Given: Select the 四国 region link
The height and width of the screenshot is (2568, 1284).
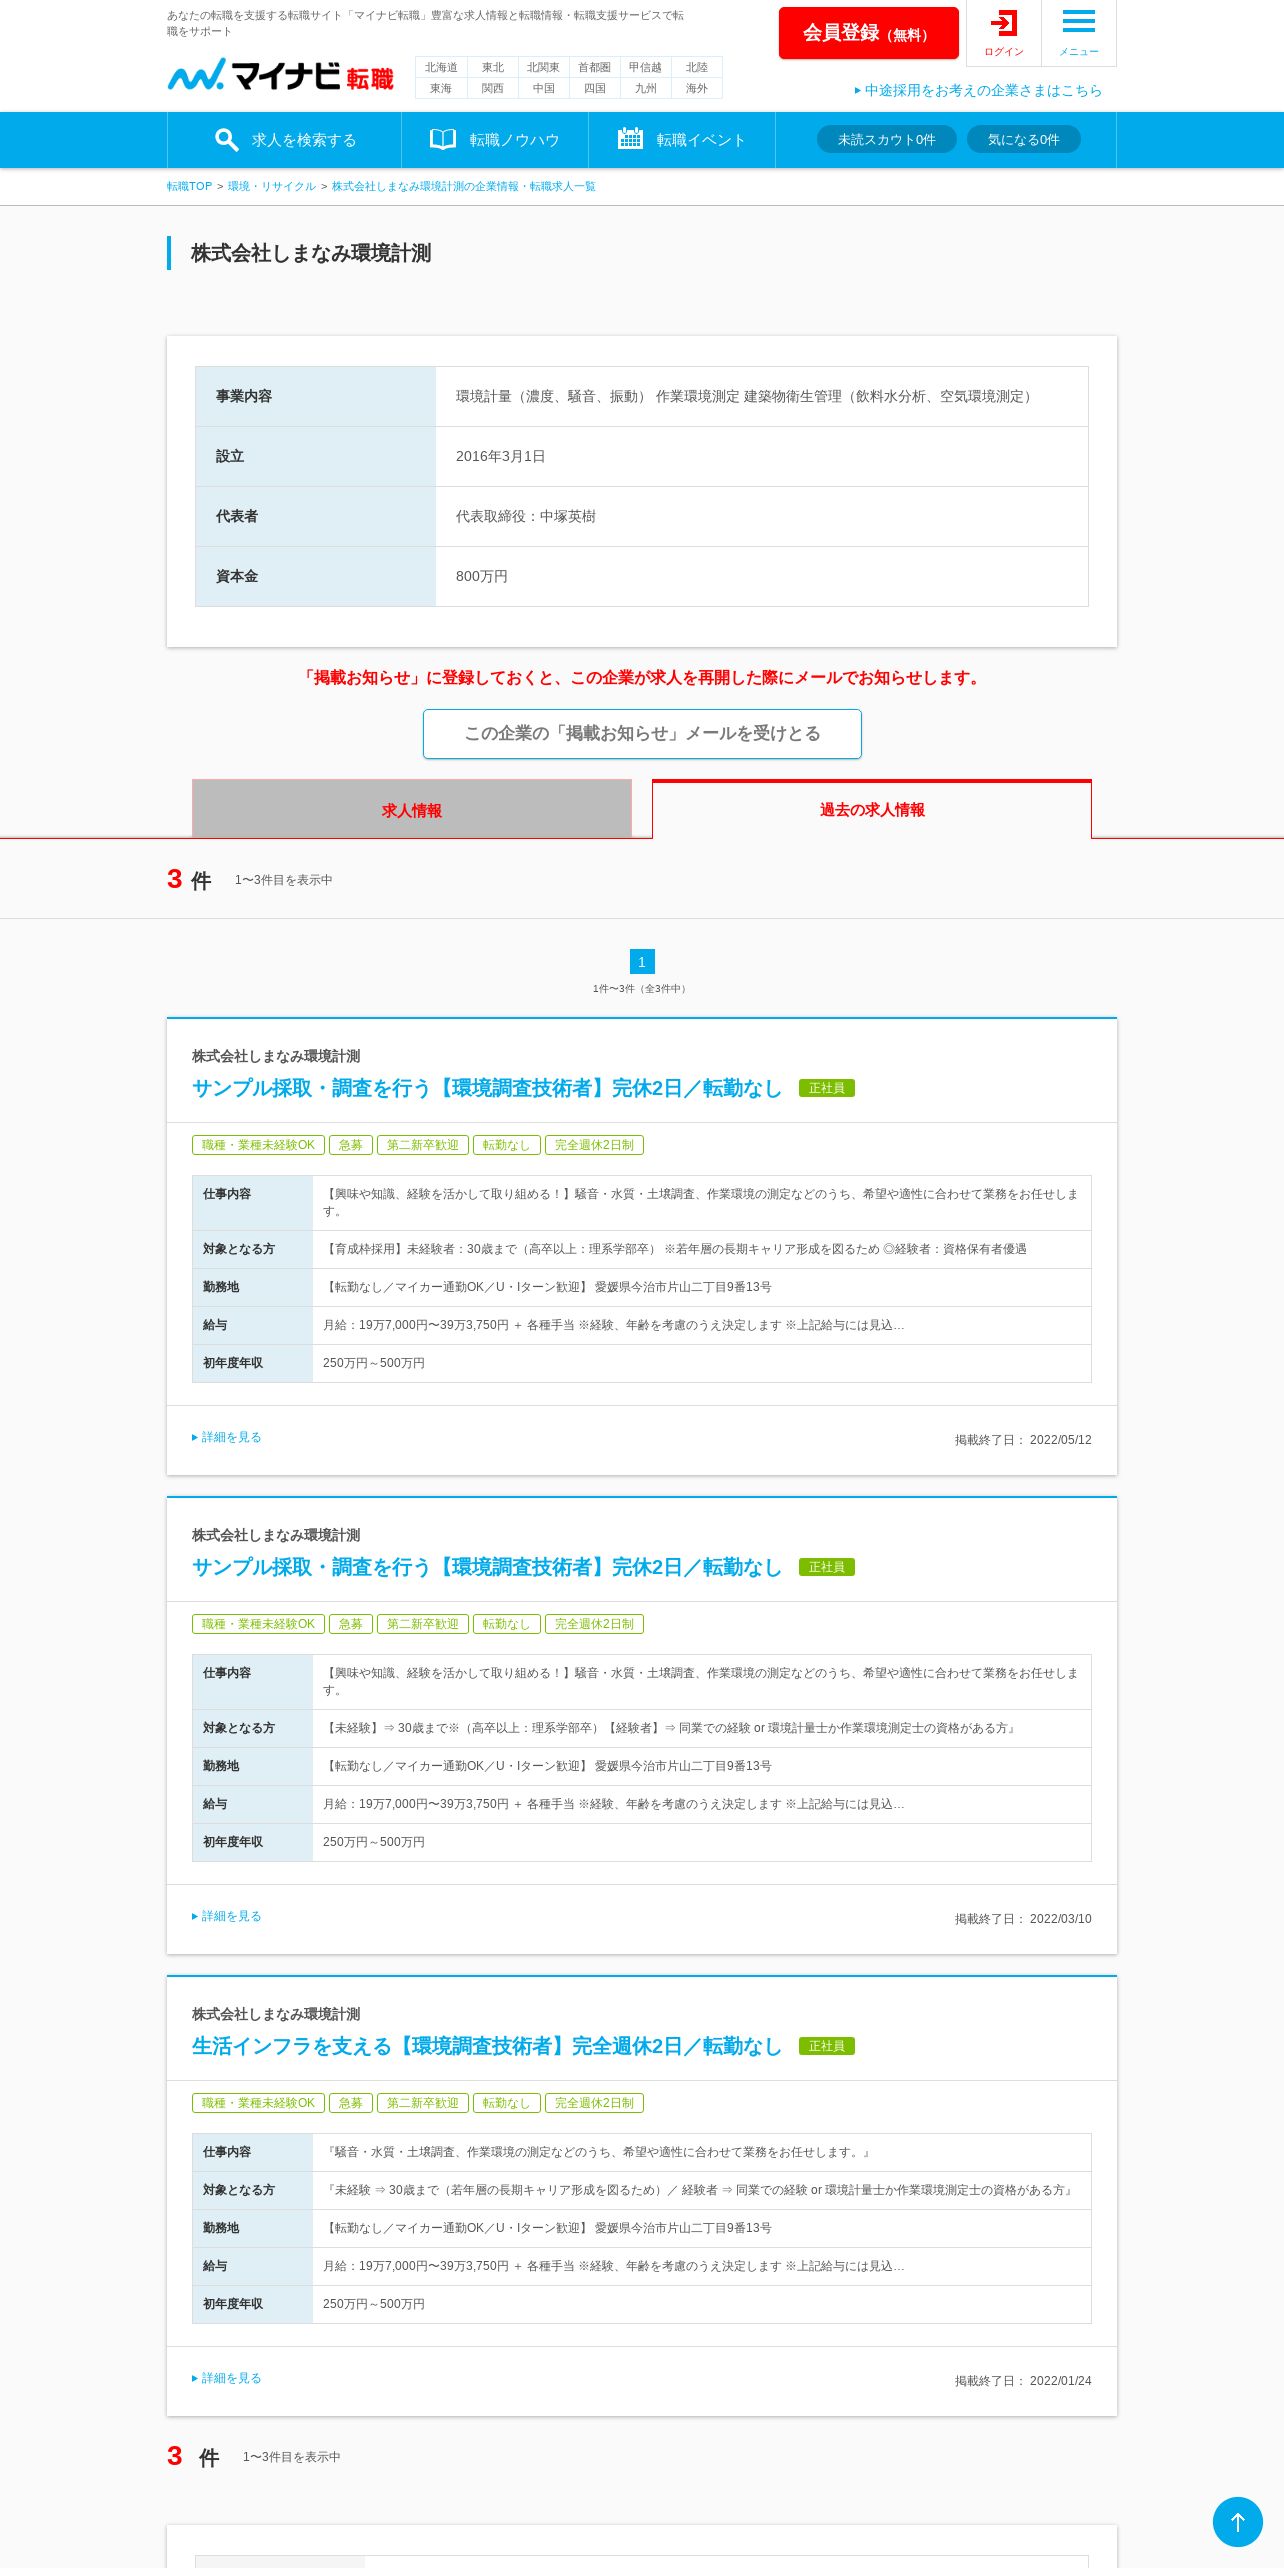Looking at the screenshot, I should (x=594, y=88).
